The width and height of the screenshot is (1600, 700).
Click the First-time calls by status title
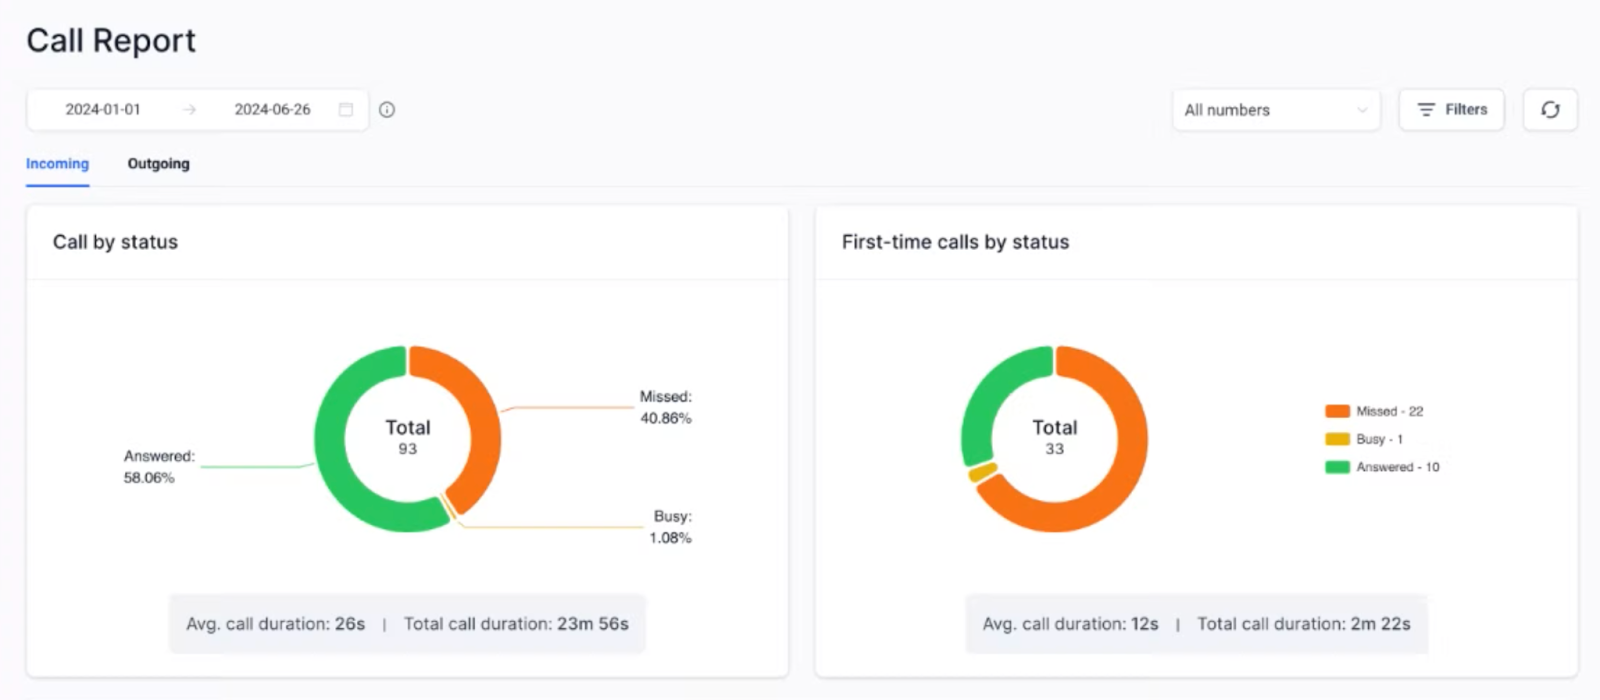tap(955, 242)
